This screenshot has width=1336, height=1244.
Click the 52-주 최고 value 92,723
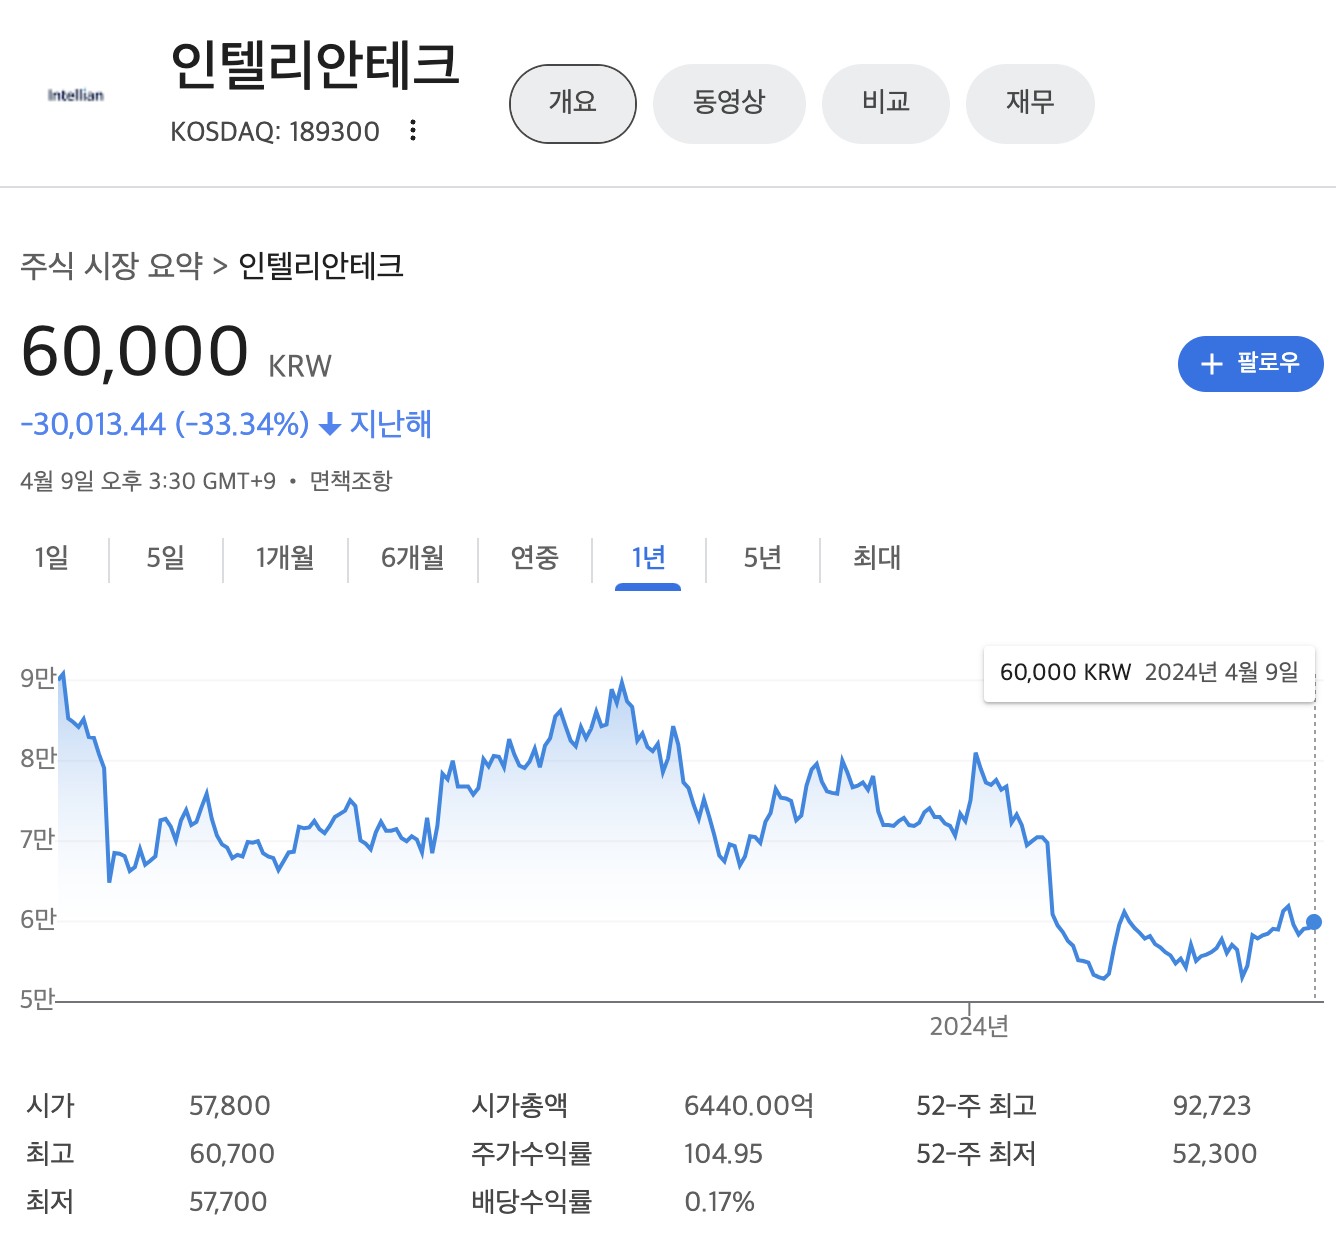click(x=1212, y=1106)
